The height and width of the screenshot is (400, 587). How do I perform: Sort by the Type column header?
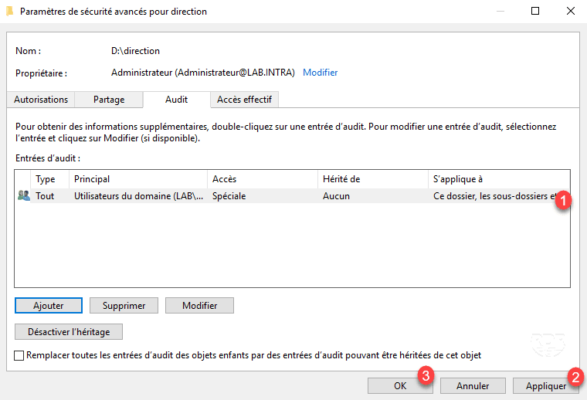tap(50, 179)
